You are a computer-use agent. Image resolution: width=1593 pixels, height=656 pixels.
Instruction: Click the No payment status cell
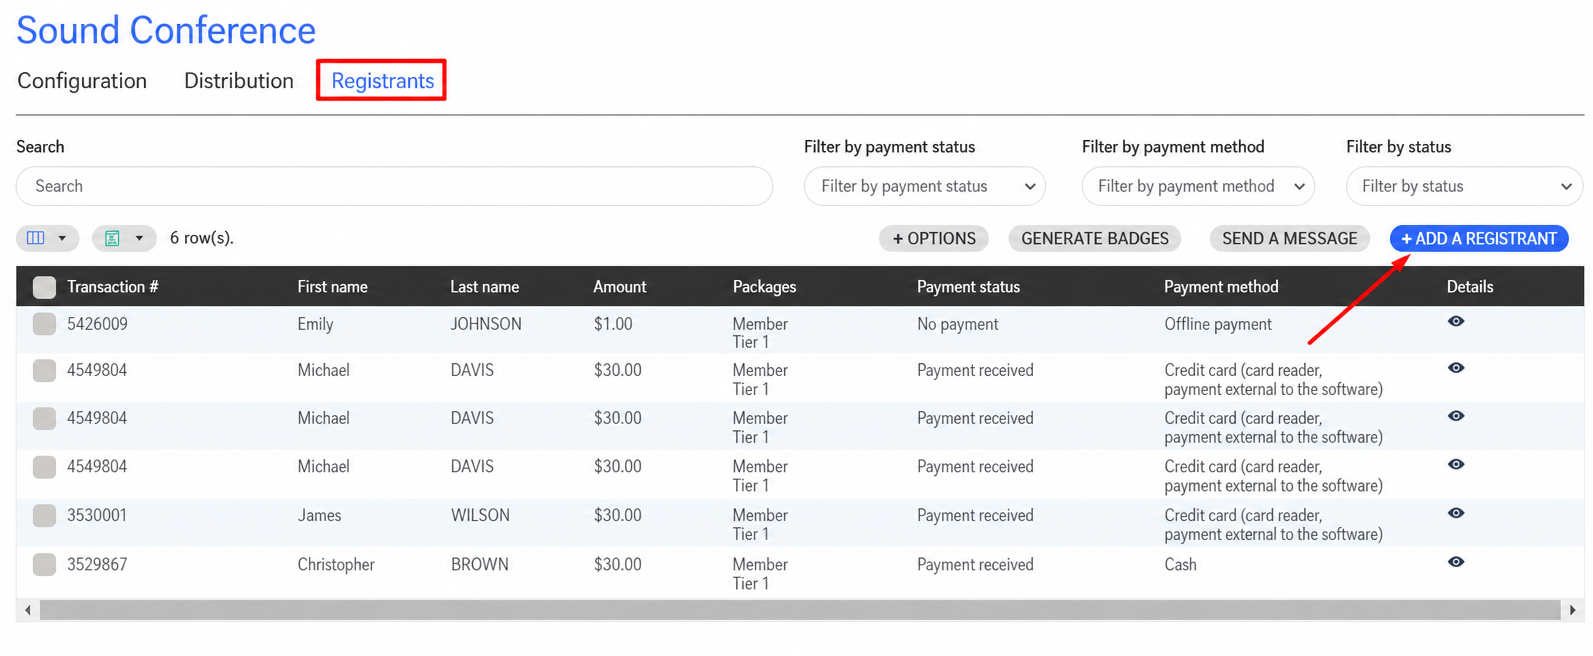pyautogui.click(x=958, y=324)
